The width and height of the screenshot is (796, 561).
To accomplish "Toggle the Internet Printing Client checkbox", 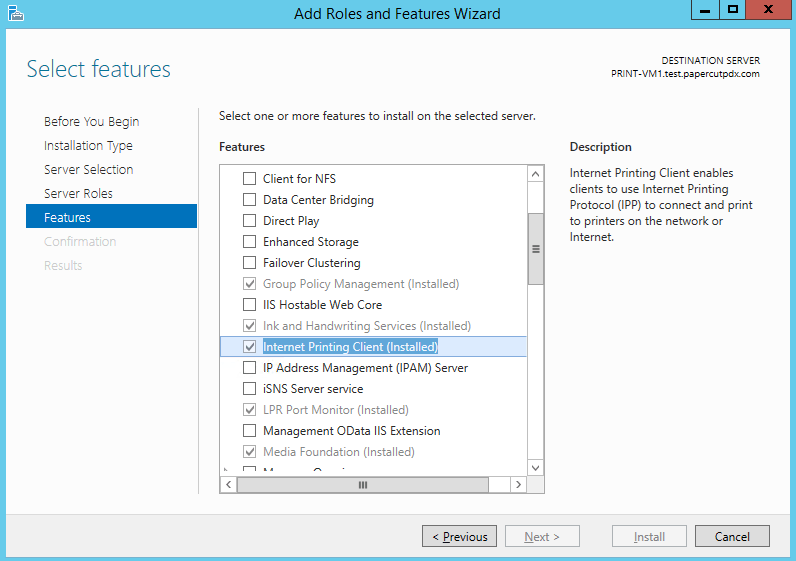I will pyautogui.click(x=249, y=347).
